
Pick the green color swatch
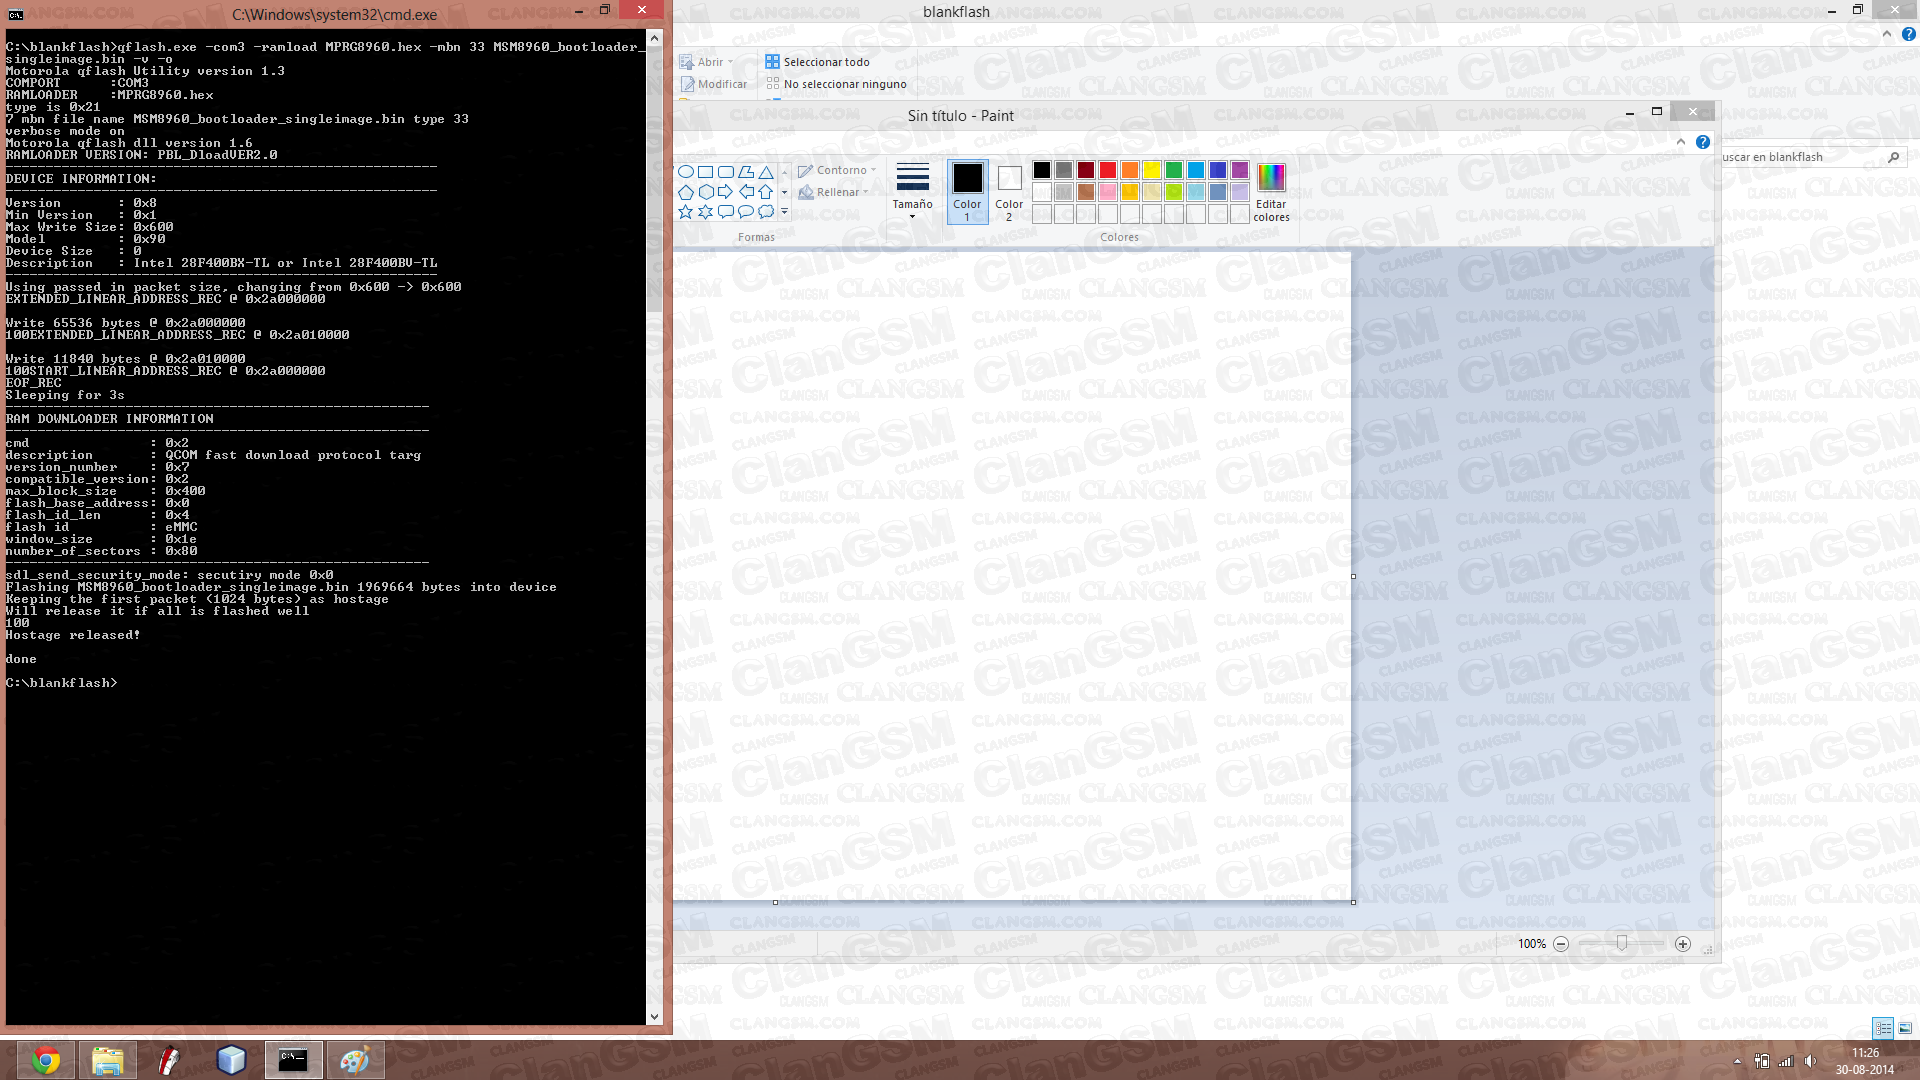(x=1174, y=170)
